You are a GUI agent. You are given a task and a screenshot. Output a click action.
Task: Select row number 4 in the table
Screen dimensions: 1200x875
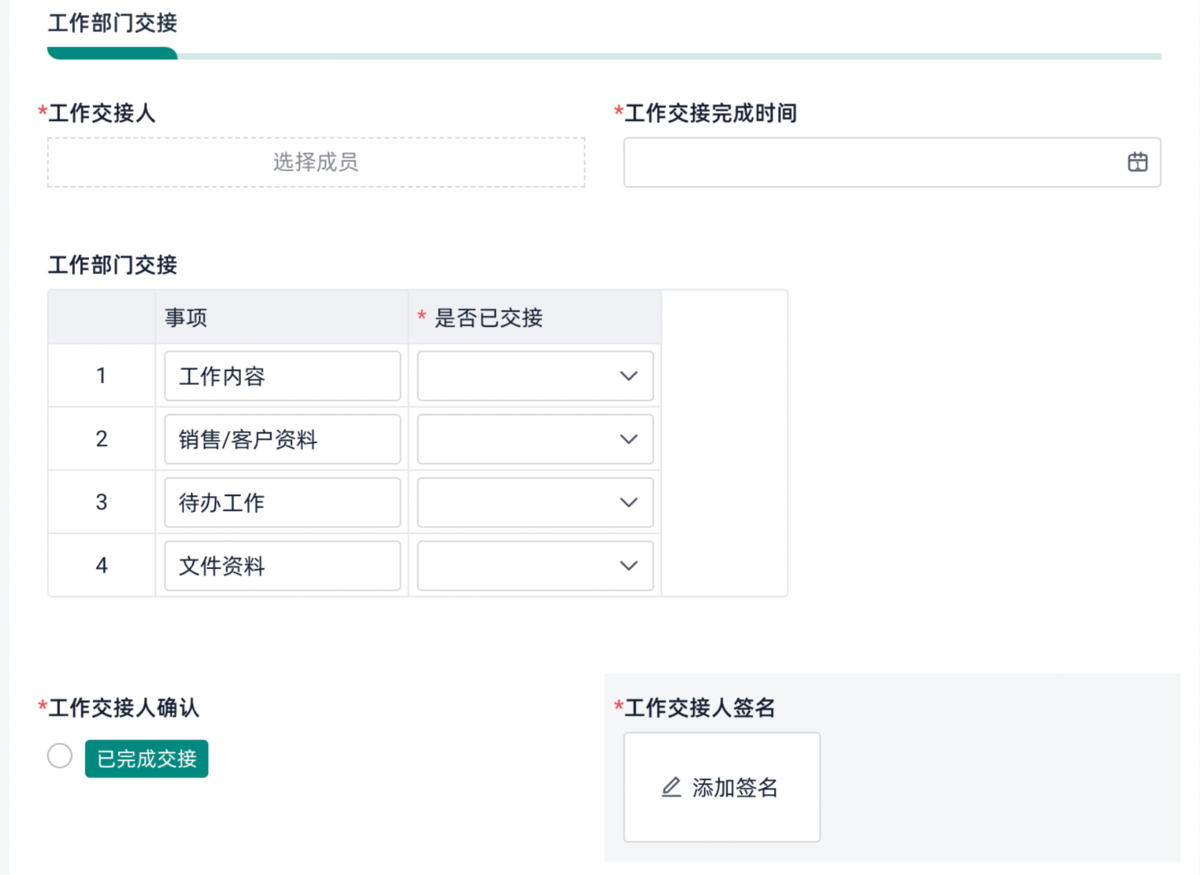point(101,565)
